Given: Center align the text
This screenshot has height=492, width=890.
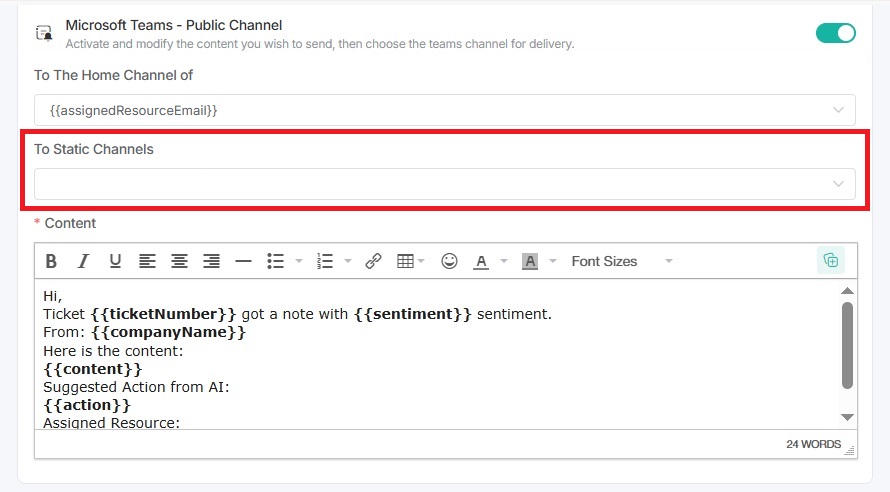Looking at the screenshot, I should point(179,261).
